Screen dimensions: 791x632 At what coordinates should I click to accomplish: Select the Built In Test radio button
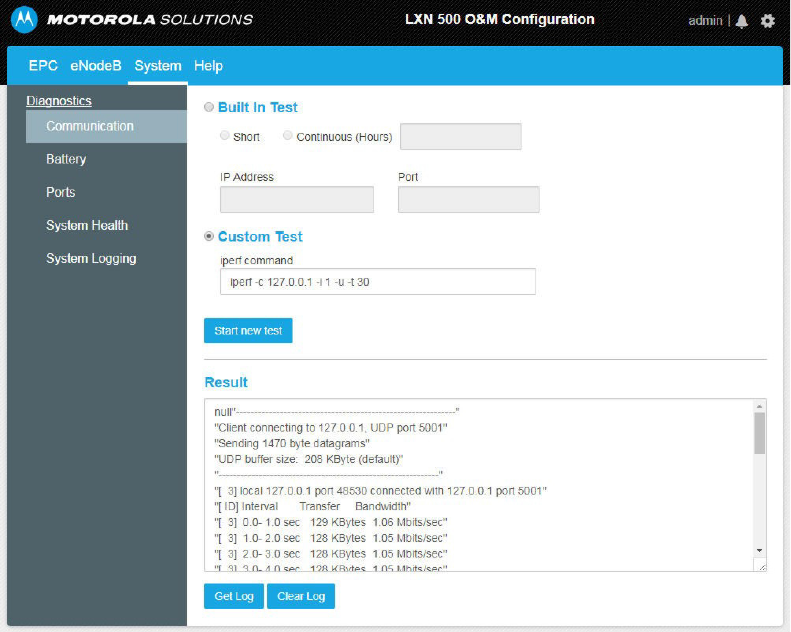click(x=209, y=107)
